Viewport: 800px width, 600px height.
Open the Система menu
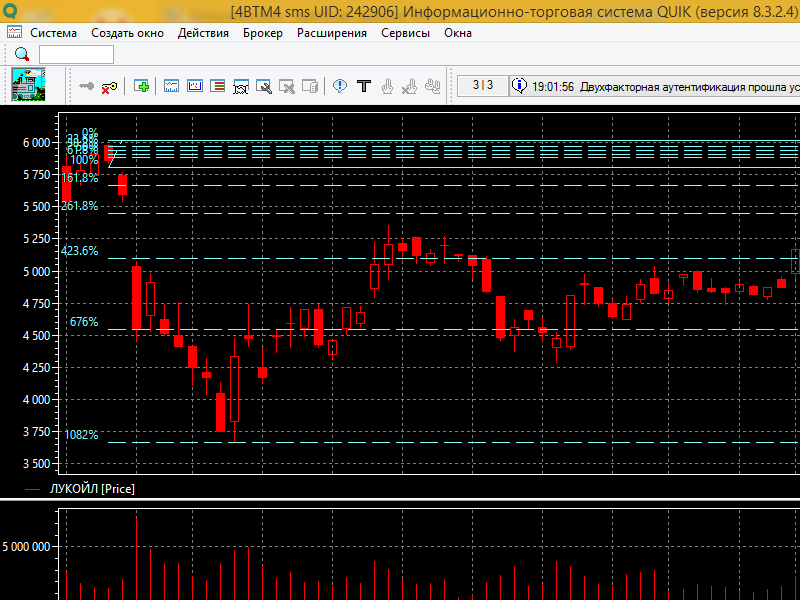tap(53, 33)
